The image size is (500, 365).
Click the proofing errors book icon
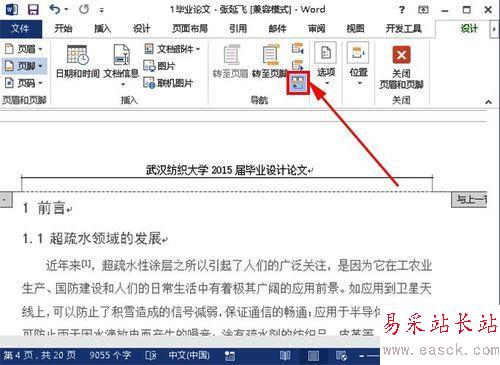click(x=151, y=356)
